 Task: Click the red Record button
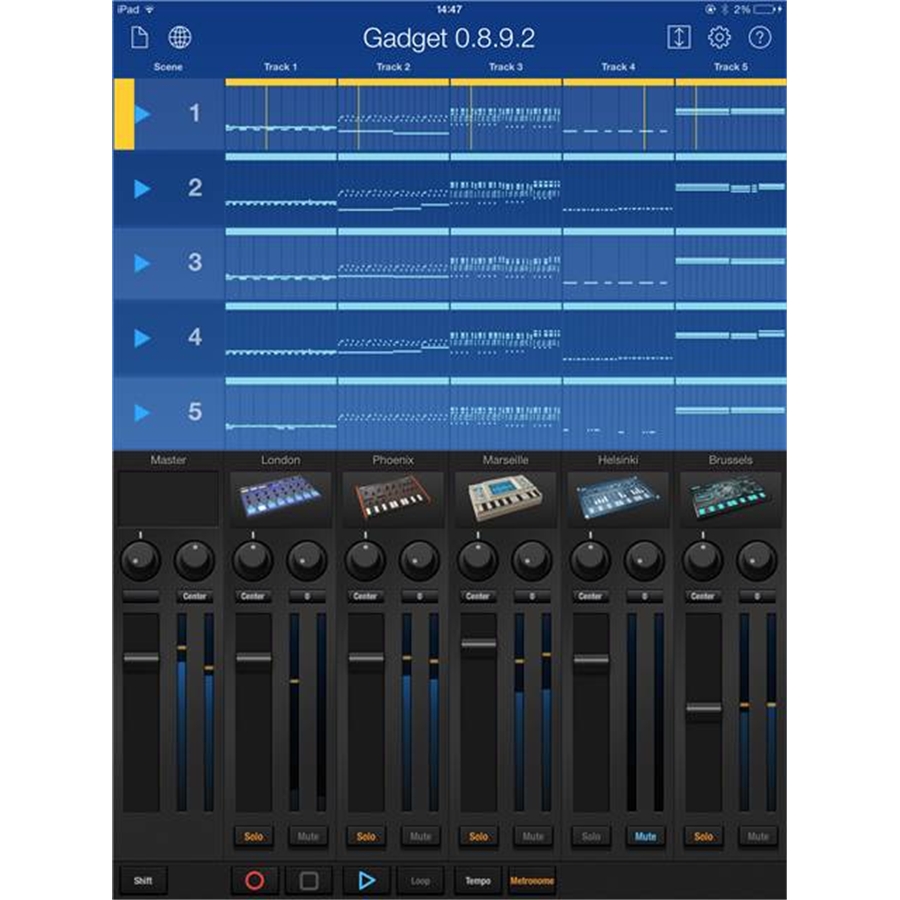(255, 880)
